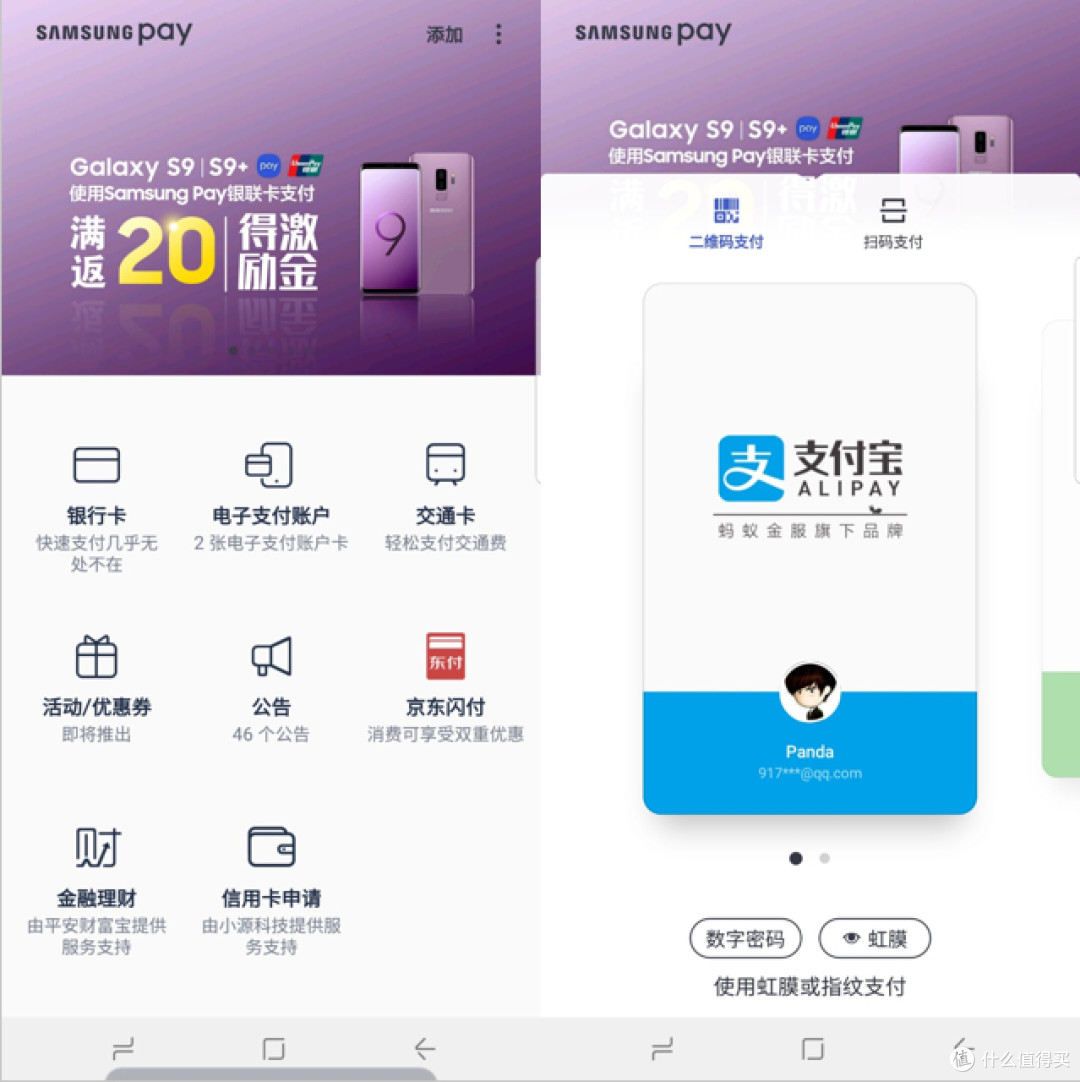Tap the Samsung Pay logo on left screen
Screen dimensions: 1080x1082
point(114,32)
